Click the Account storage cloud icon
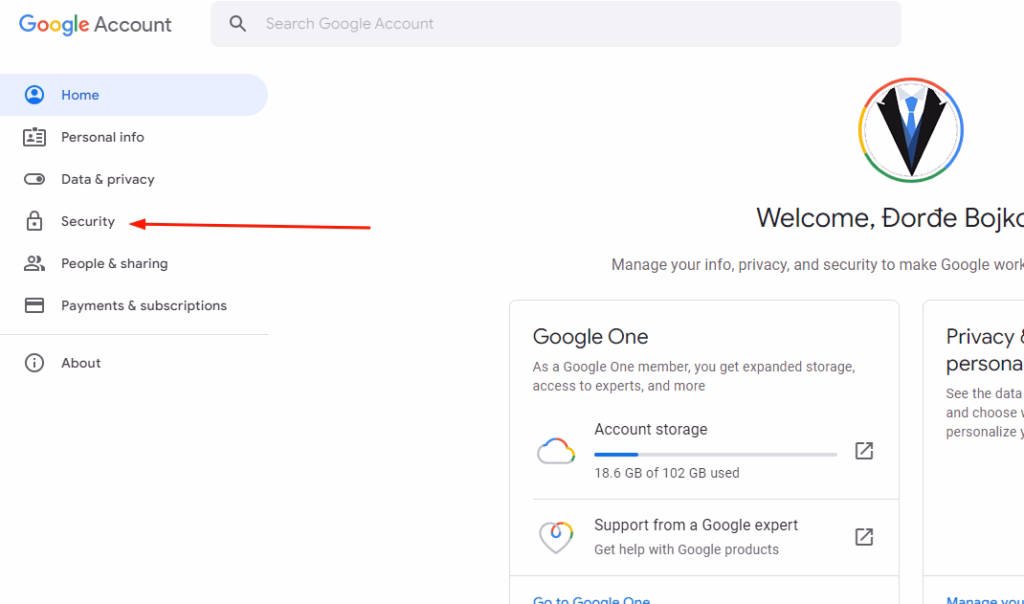The width and height of the screenshot is (1024, 604). coord(556,451)
